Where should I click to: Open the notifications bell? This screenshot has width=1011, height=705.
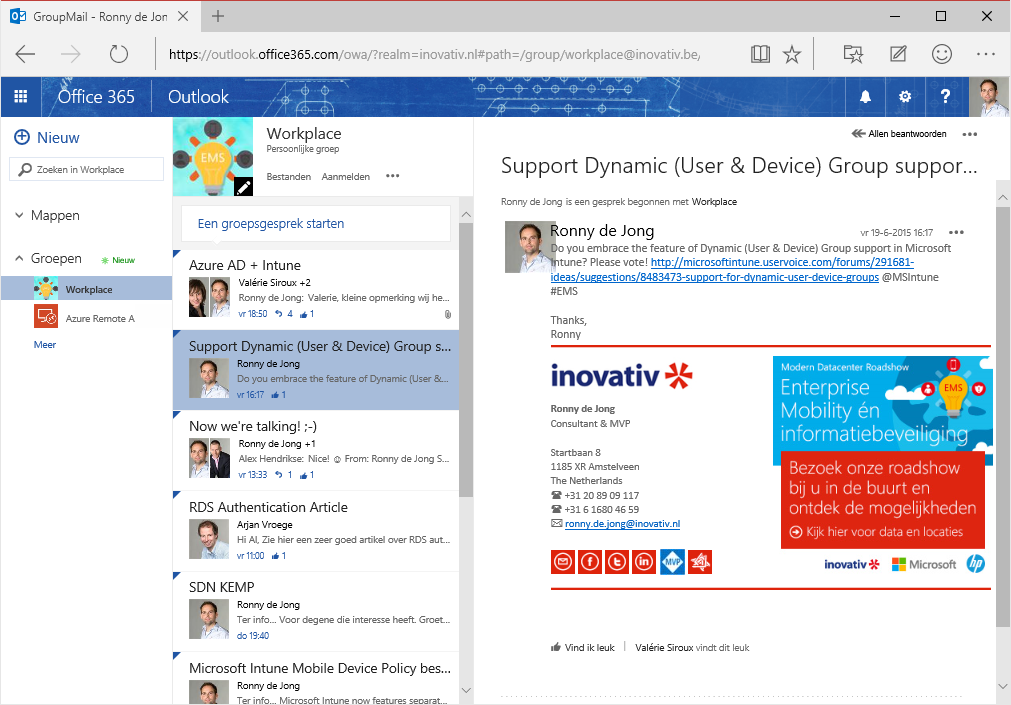865,97
